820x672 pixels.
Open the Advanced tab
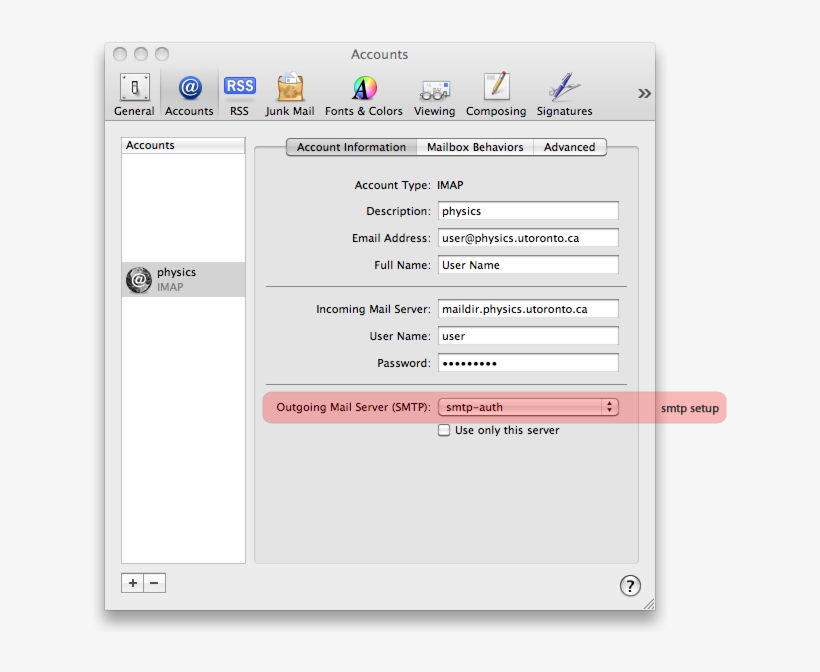point(570,147)
